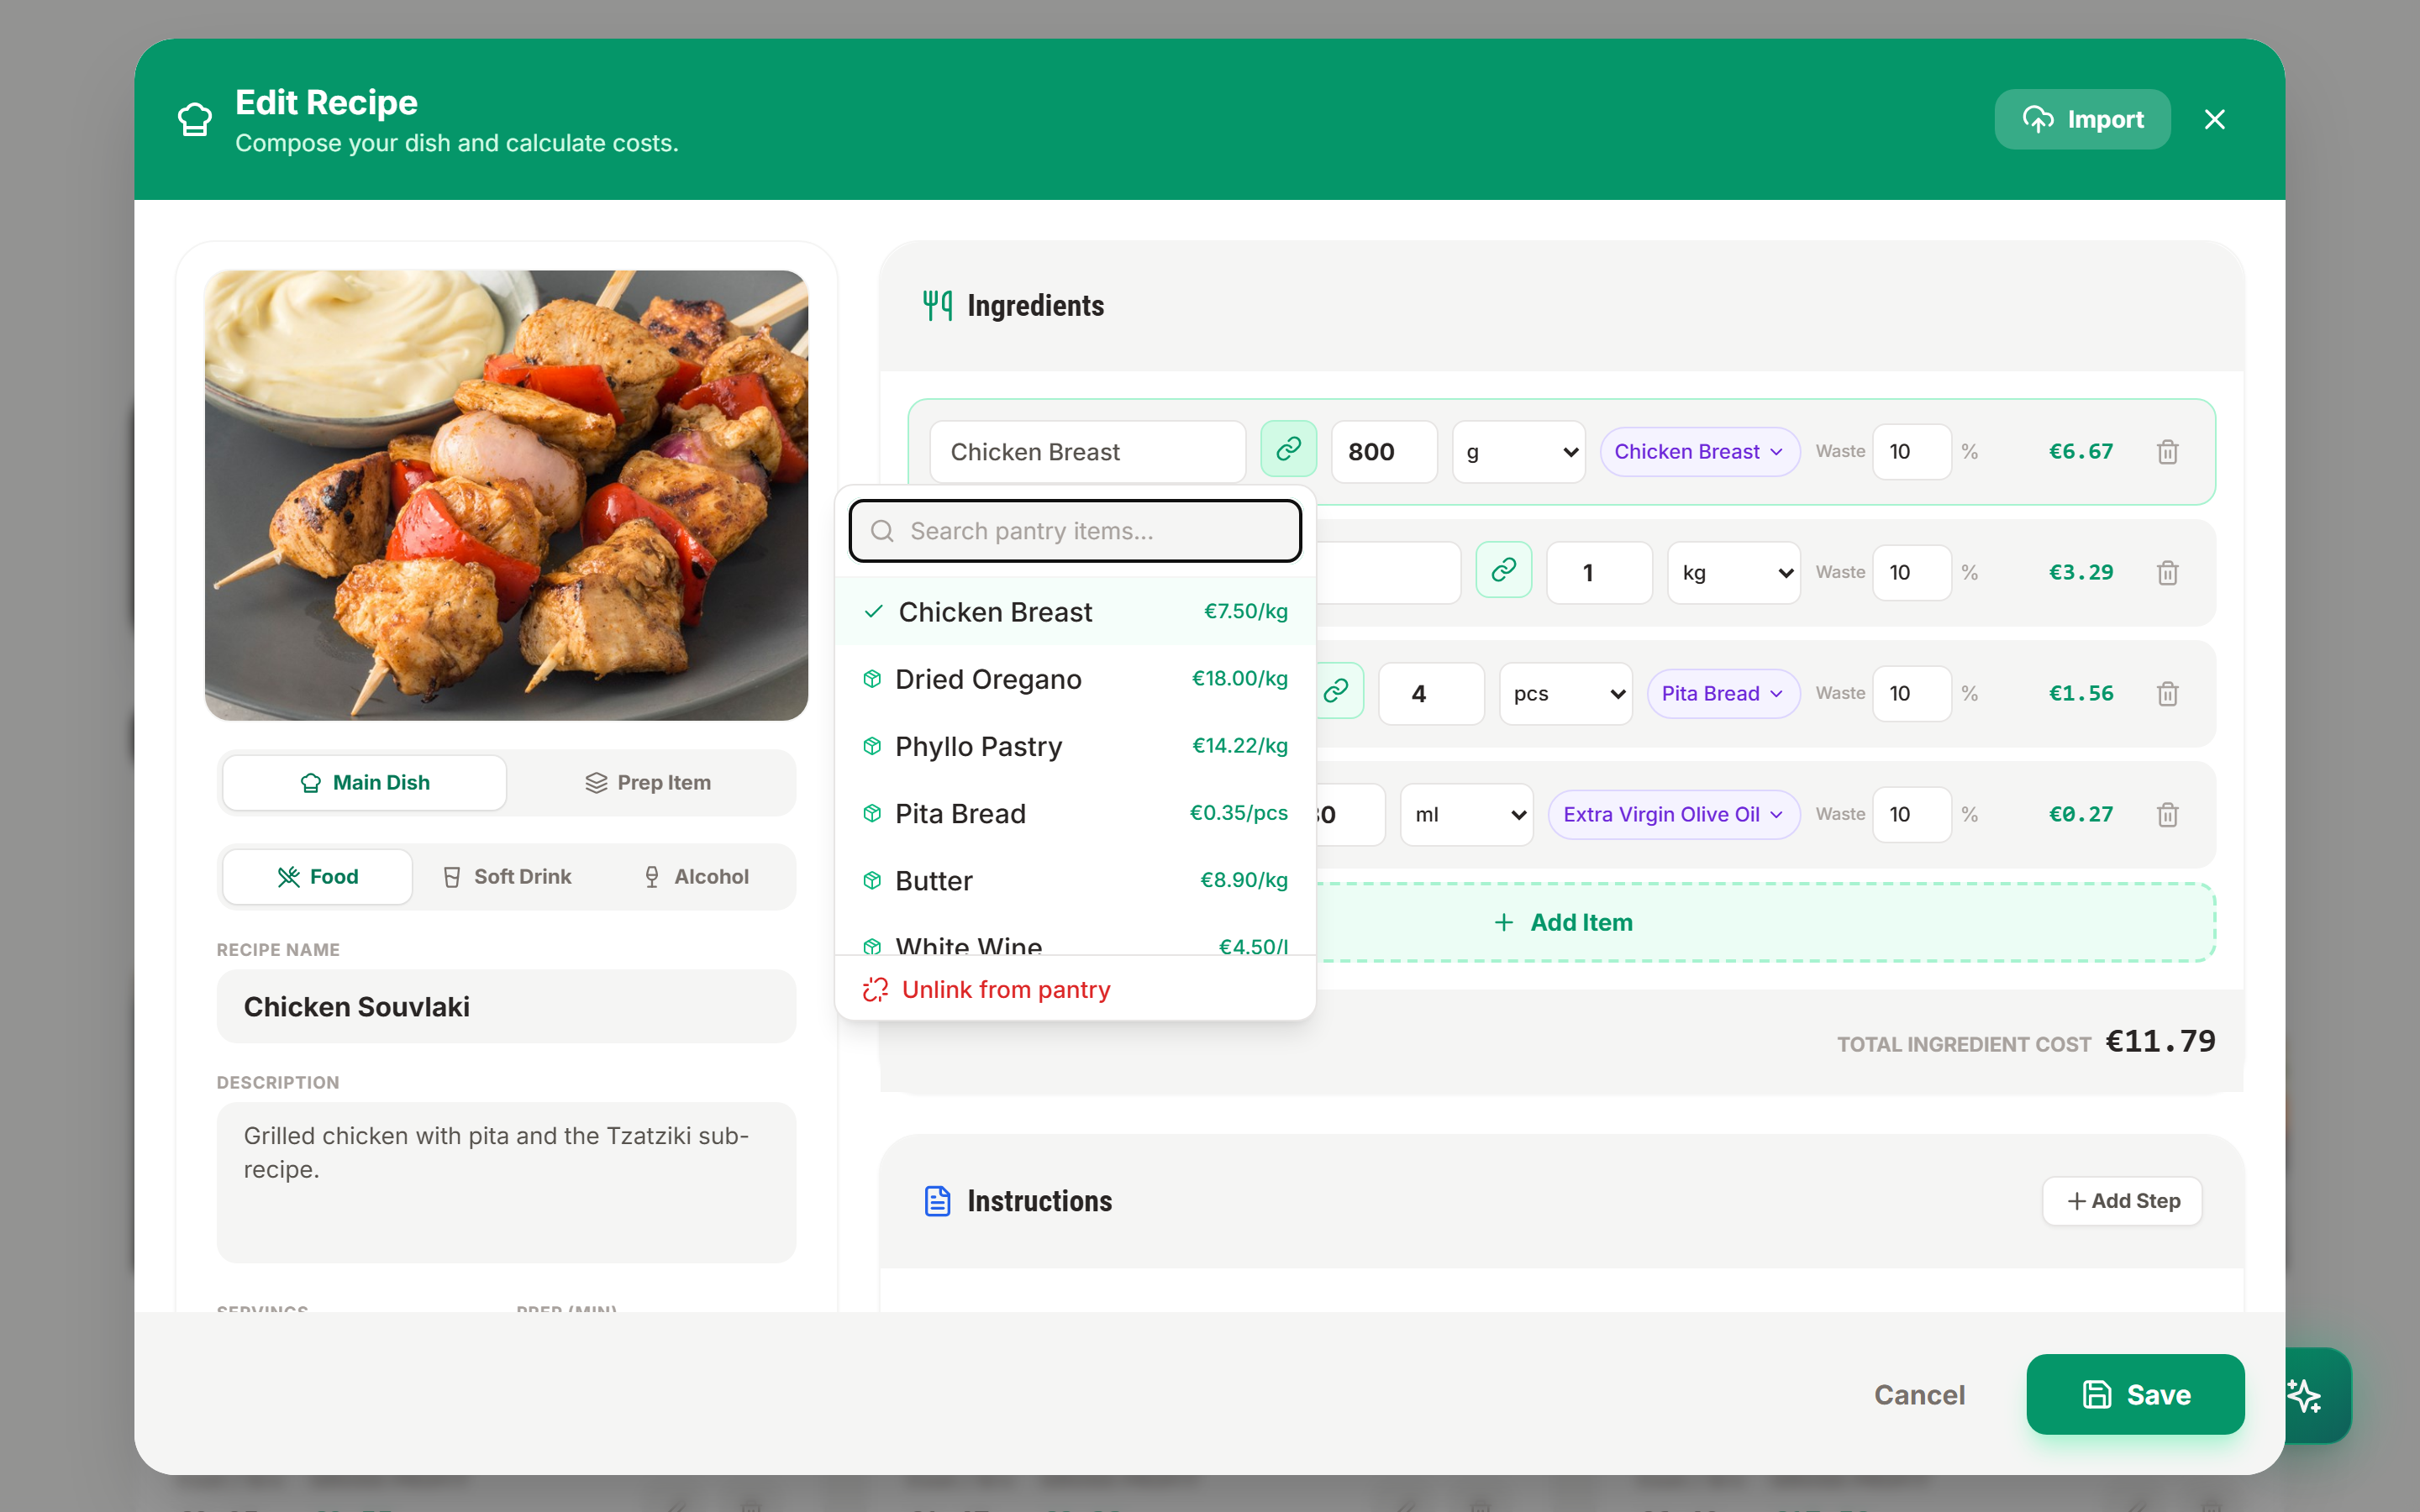Click the quantity field showing 4
2420x1512 pixels.
click(x=1431, y=694)
